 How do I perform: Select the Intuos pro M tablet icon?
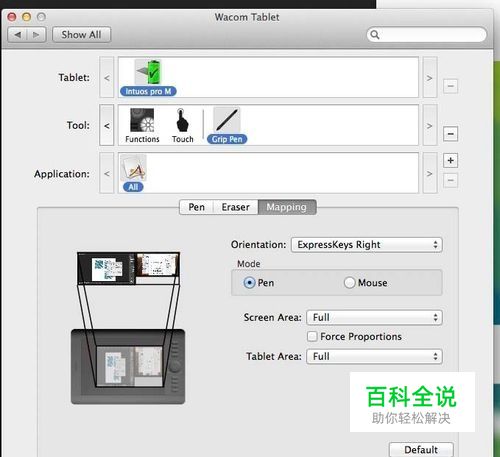[x=148, y=72]
